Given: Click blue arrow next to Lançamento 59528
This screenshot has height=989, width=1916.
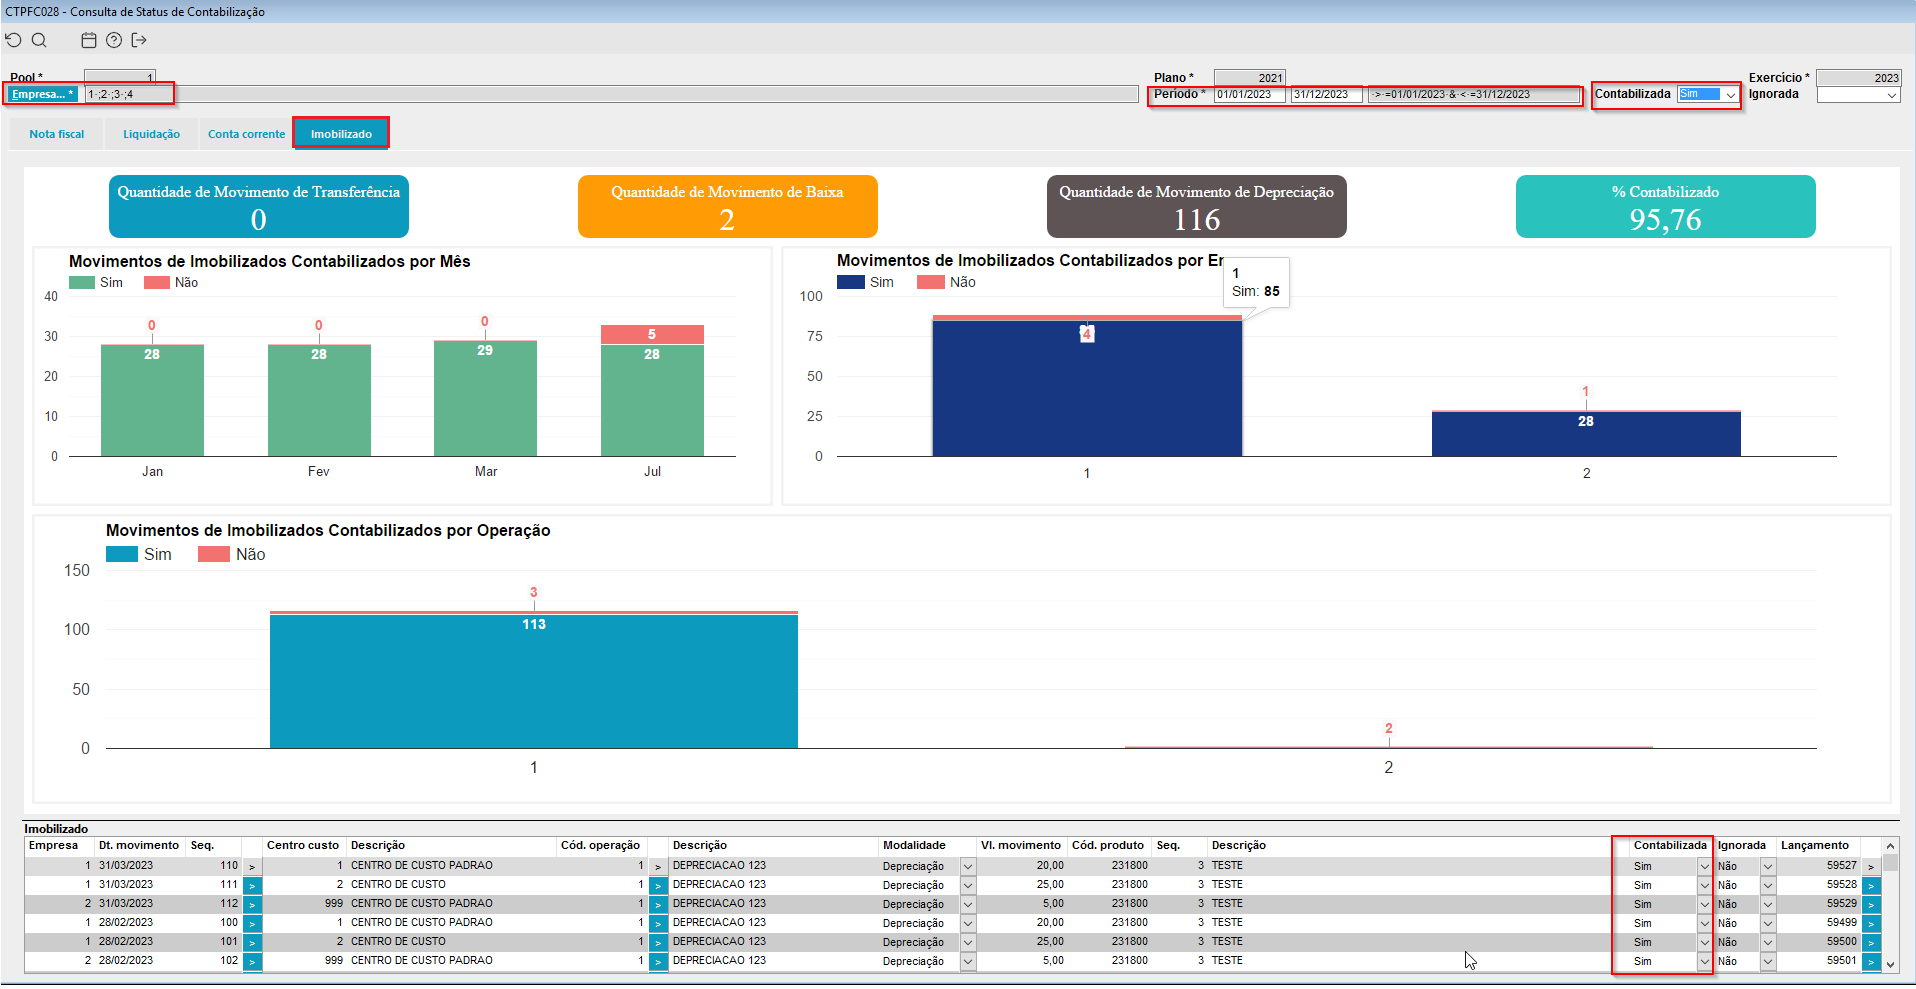Looking at the screenshot, I should pos(1871,886).
